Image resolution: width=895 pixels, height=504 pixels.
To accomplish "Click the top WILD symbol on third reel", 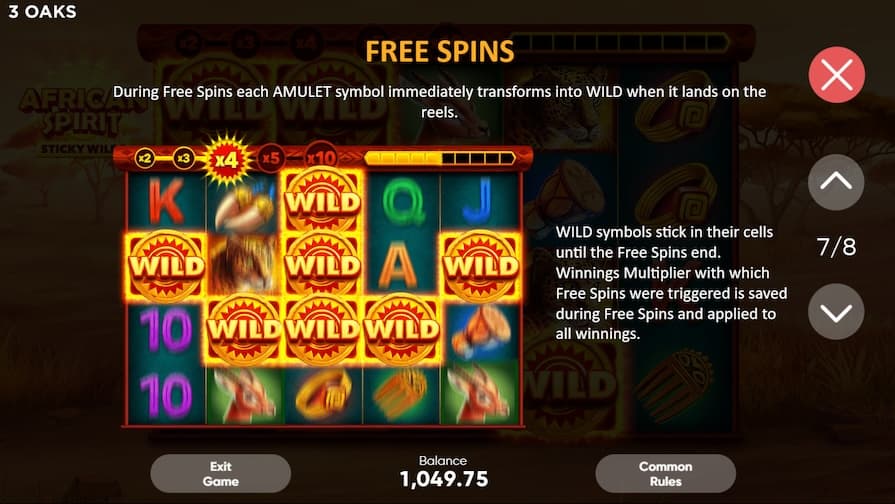I will click(323, 201).
